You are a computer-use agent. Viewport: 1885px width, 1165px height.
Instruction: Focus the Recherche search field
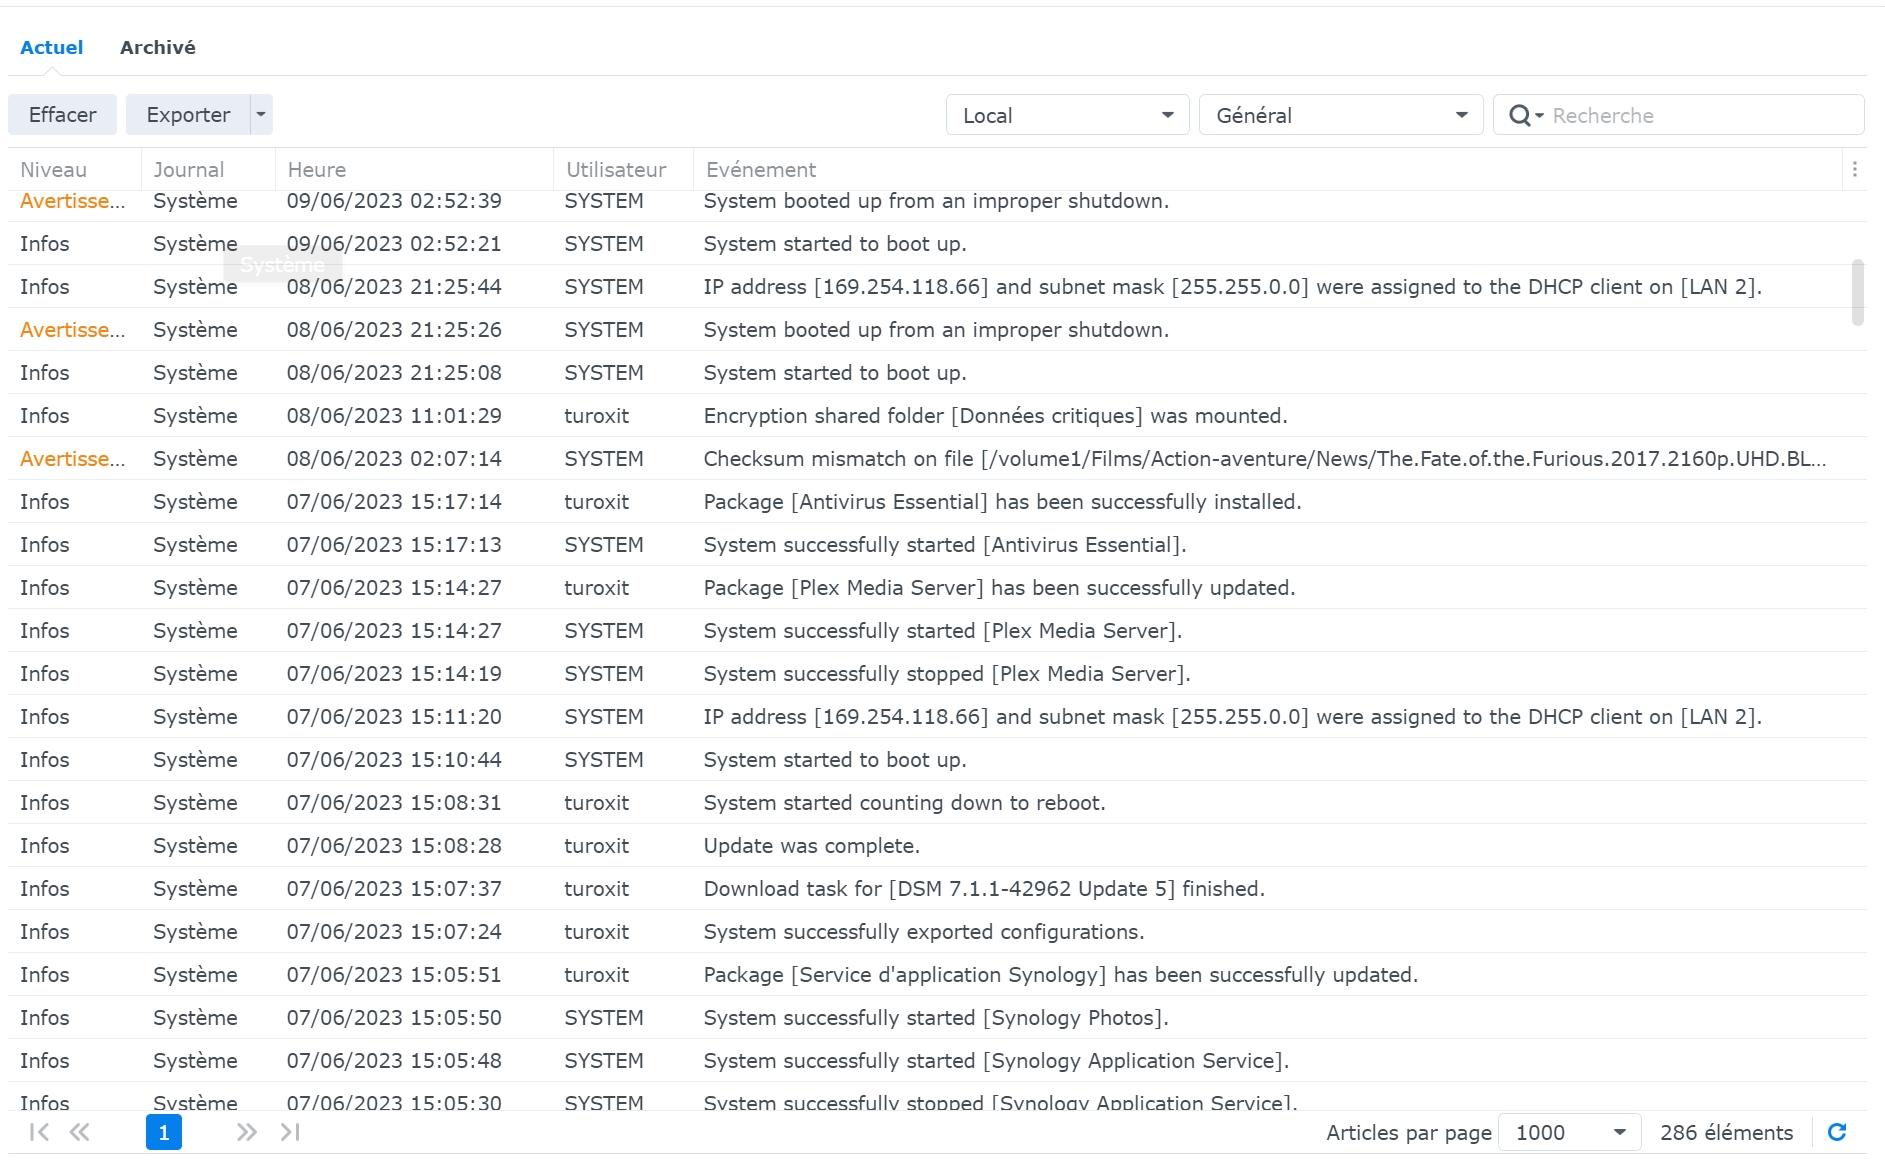tap(1700, 116)
